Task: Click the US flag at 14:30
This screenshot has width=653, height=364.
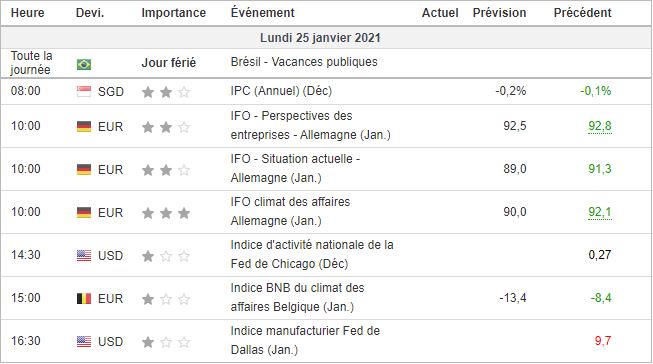Action: [x=84, y=255]
